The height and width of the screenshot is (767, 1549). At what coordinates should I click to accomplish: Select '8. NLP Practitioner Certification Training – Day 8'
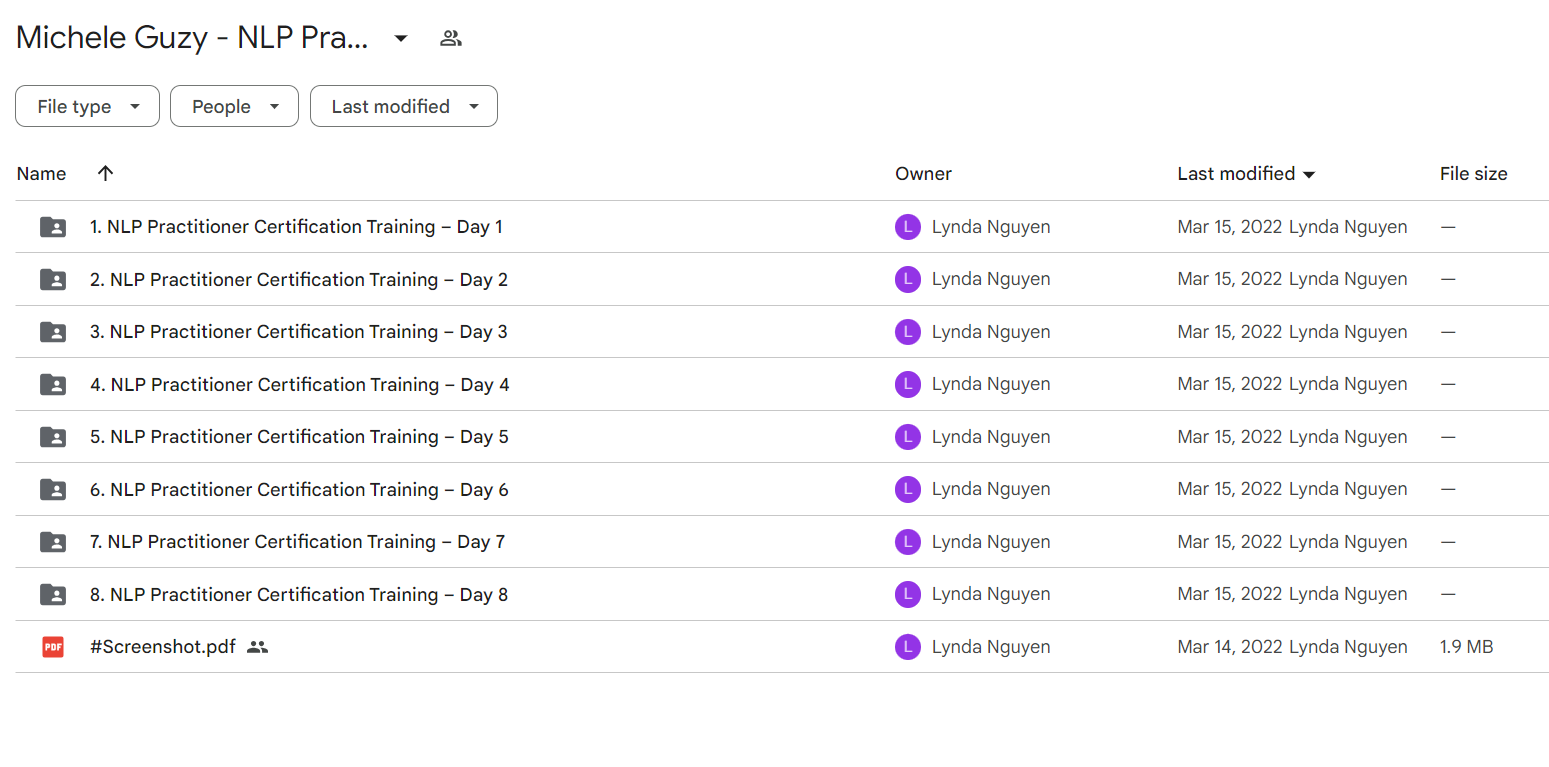[x=299, y=594]
